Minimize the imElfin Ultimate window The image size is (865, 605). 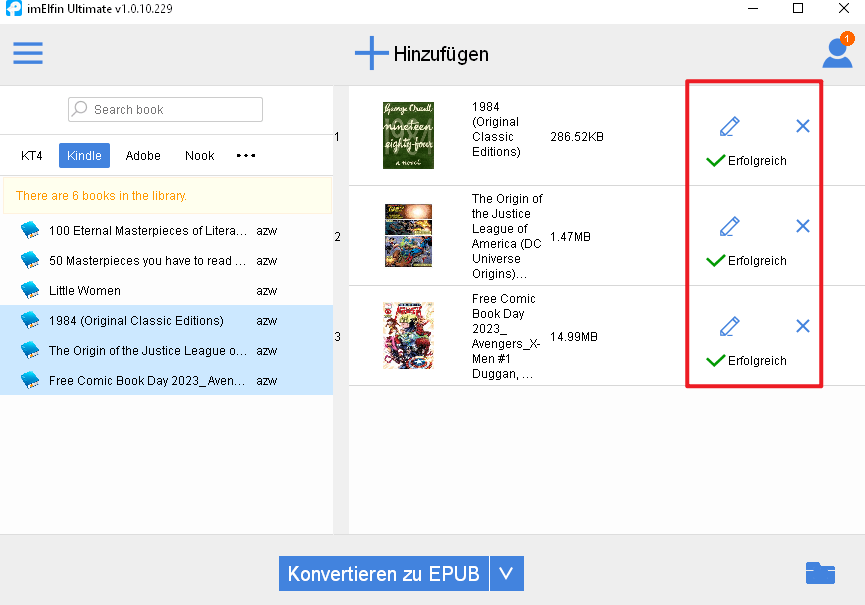[x=752, y=8]
